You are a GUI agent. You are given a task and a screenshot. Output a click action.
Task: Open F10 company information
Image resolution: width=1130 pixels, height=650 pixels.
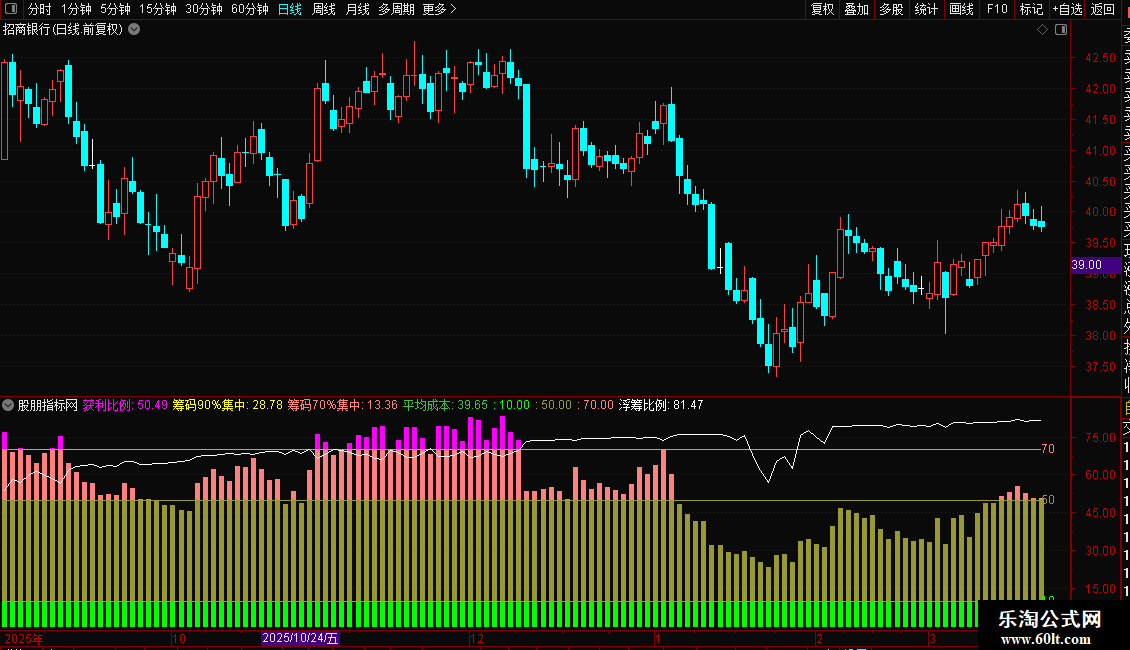point(997,9)
